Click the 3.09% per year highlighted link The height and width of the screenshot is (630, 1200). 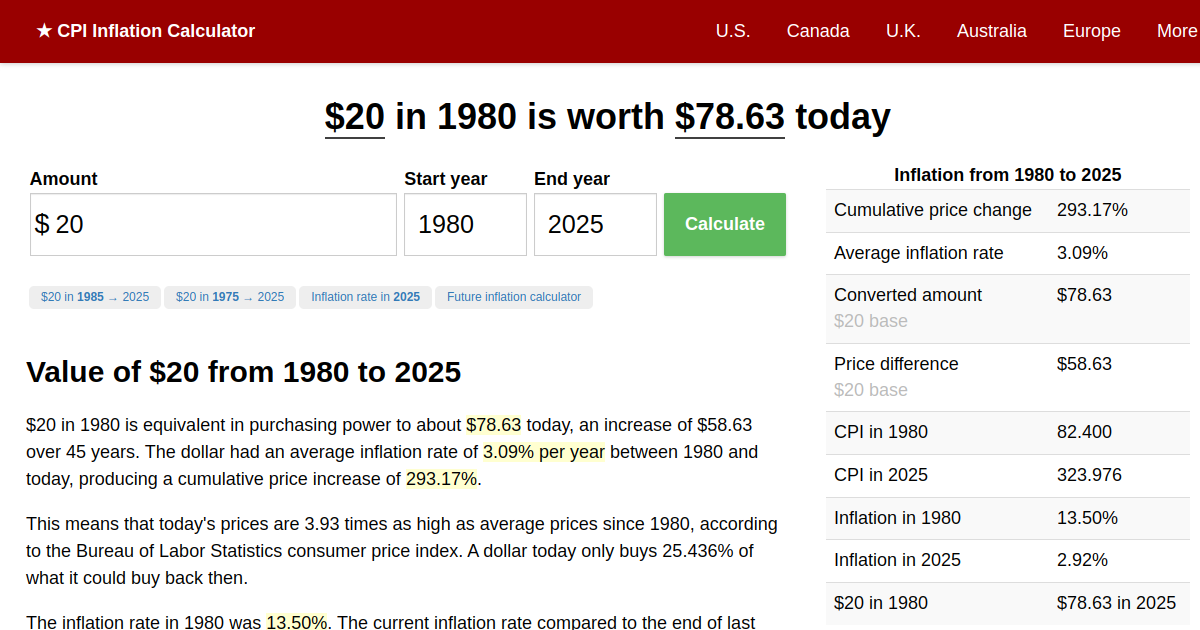[x=543, y=451]
